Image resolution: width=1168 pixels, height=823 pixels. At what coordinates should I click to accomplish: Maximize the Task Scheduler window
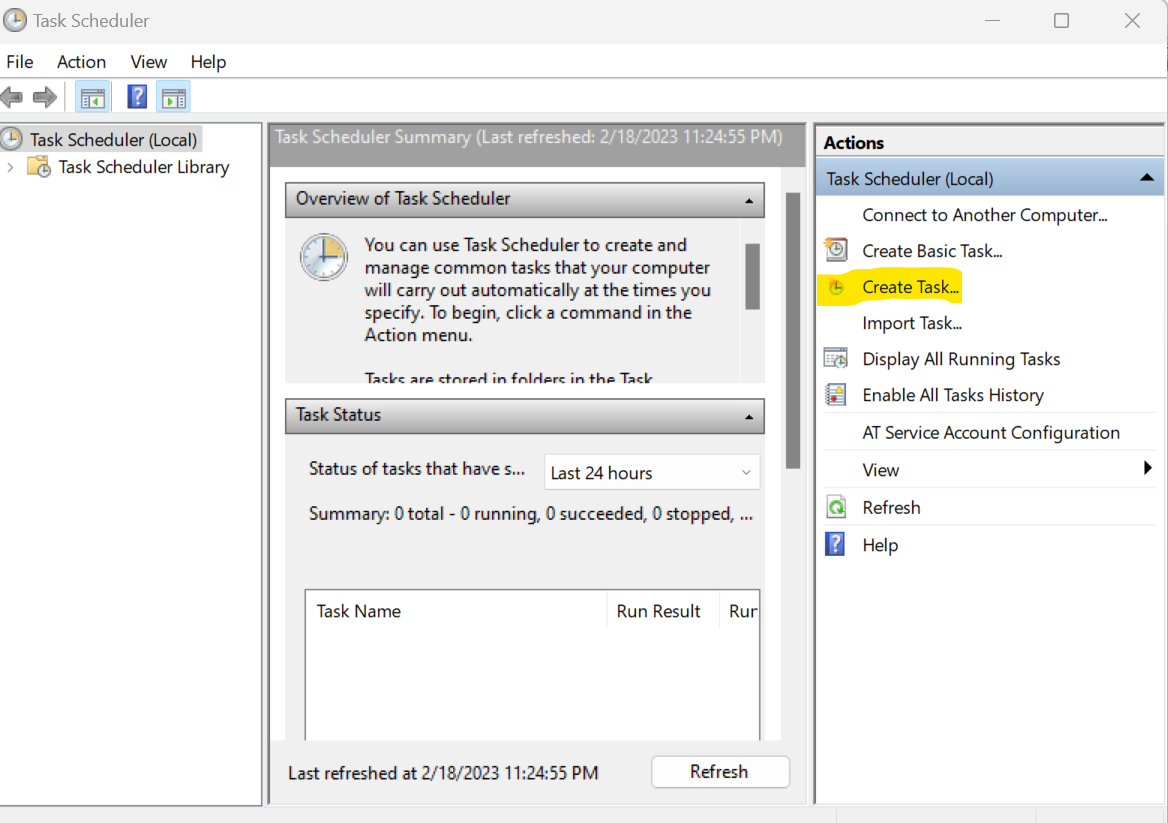1061,21
